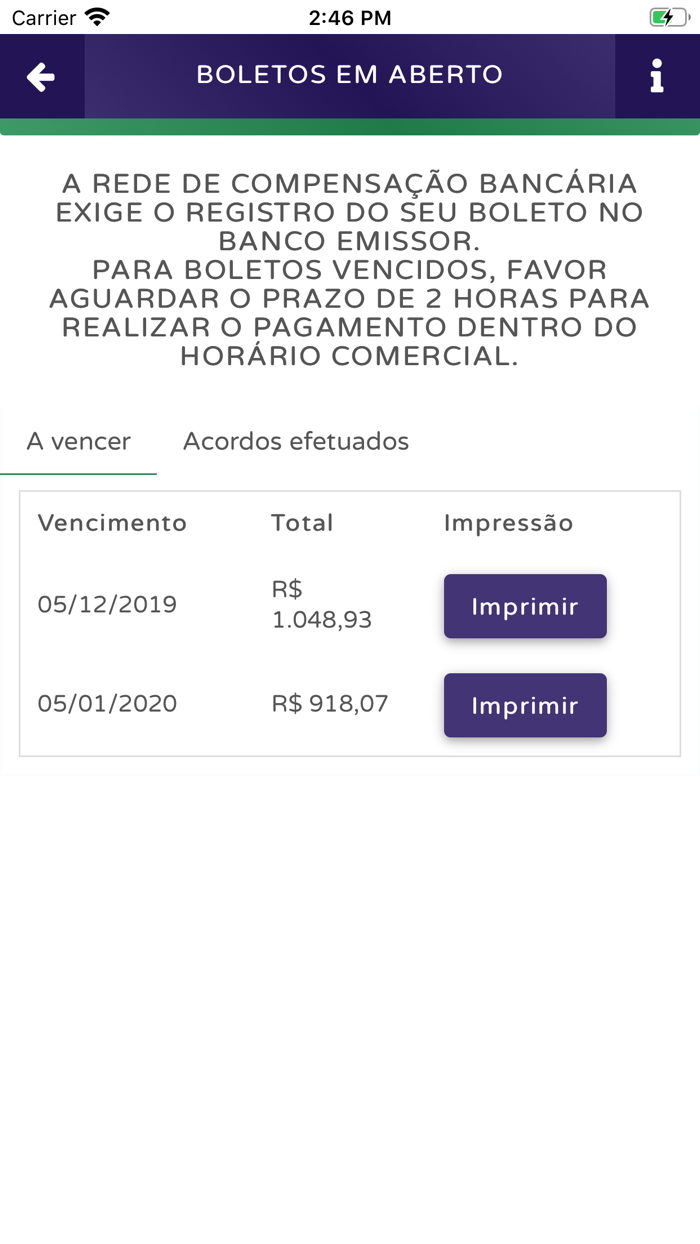This screenshot has height=1244, width=700.
Task: Tap the Impressão column header
Action: [508, 523]
